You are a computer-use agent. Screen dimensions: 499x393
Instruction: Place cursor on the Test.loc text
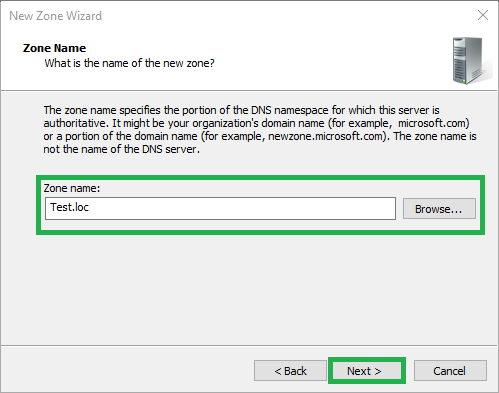pyautogui.click(x=69, y=207)
